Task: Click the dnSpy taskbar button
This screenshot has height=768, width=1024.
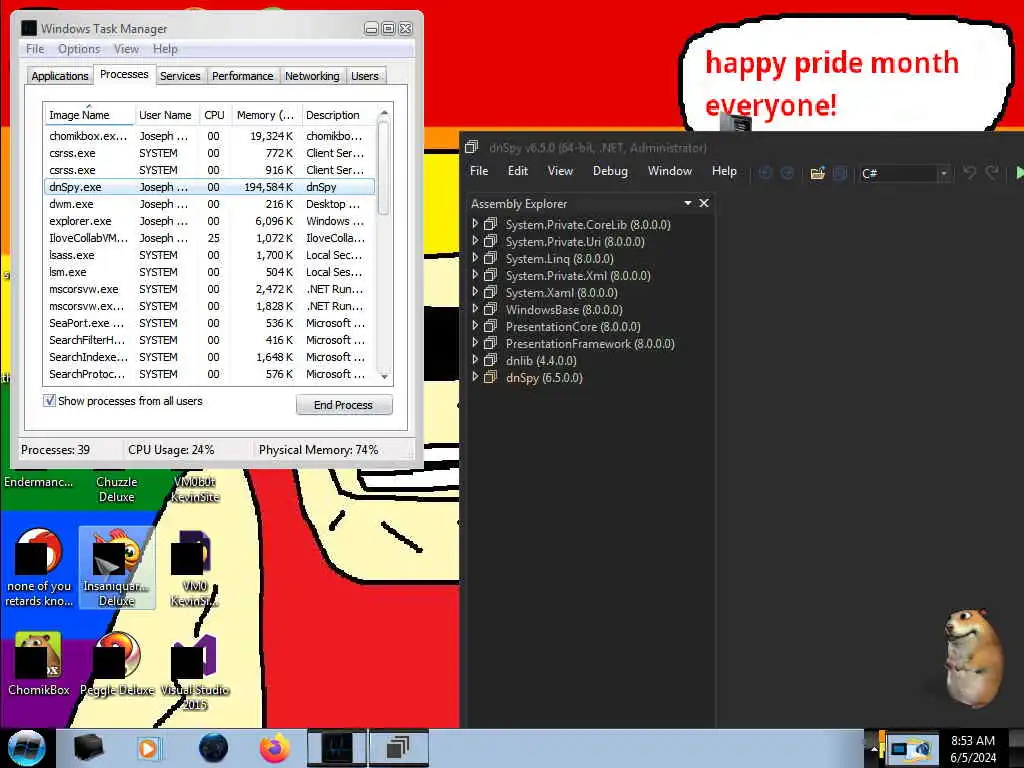Action: click(x=398, y=748)
